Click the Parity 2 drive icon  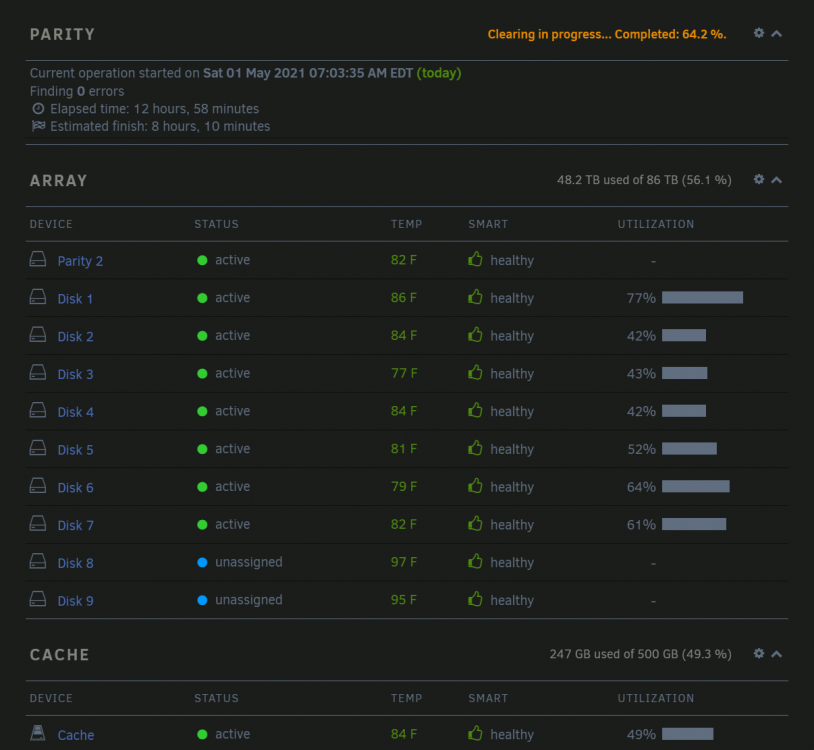(x=38, y=259)
